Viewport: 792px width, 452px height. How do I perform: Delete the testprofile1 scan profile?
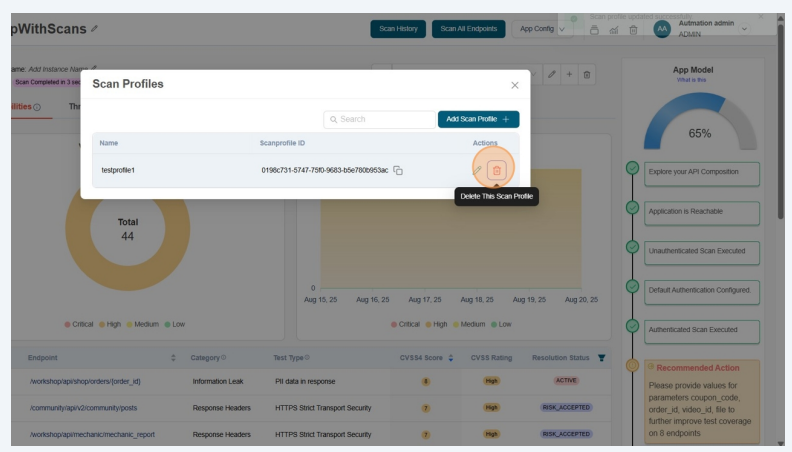(x=497, y=170)
